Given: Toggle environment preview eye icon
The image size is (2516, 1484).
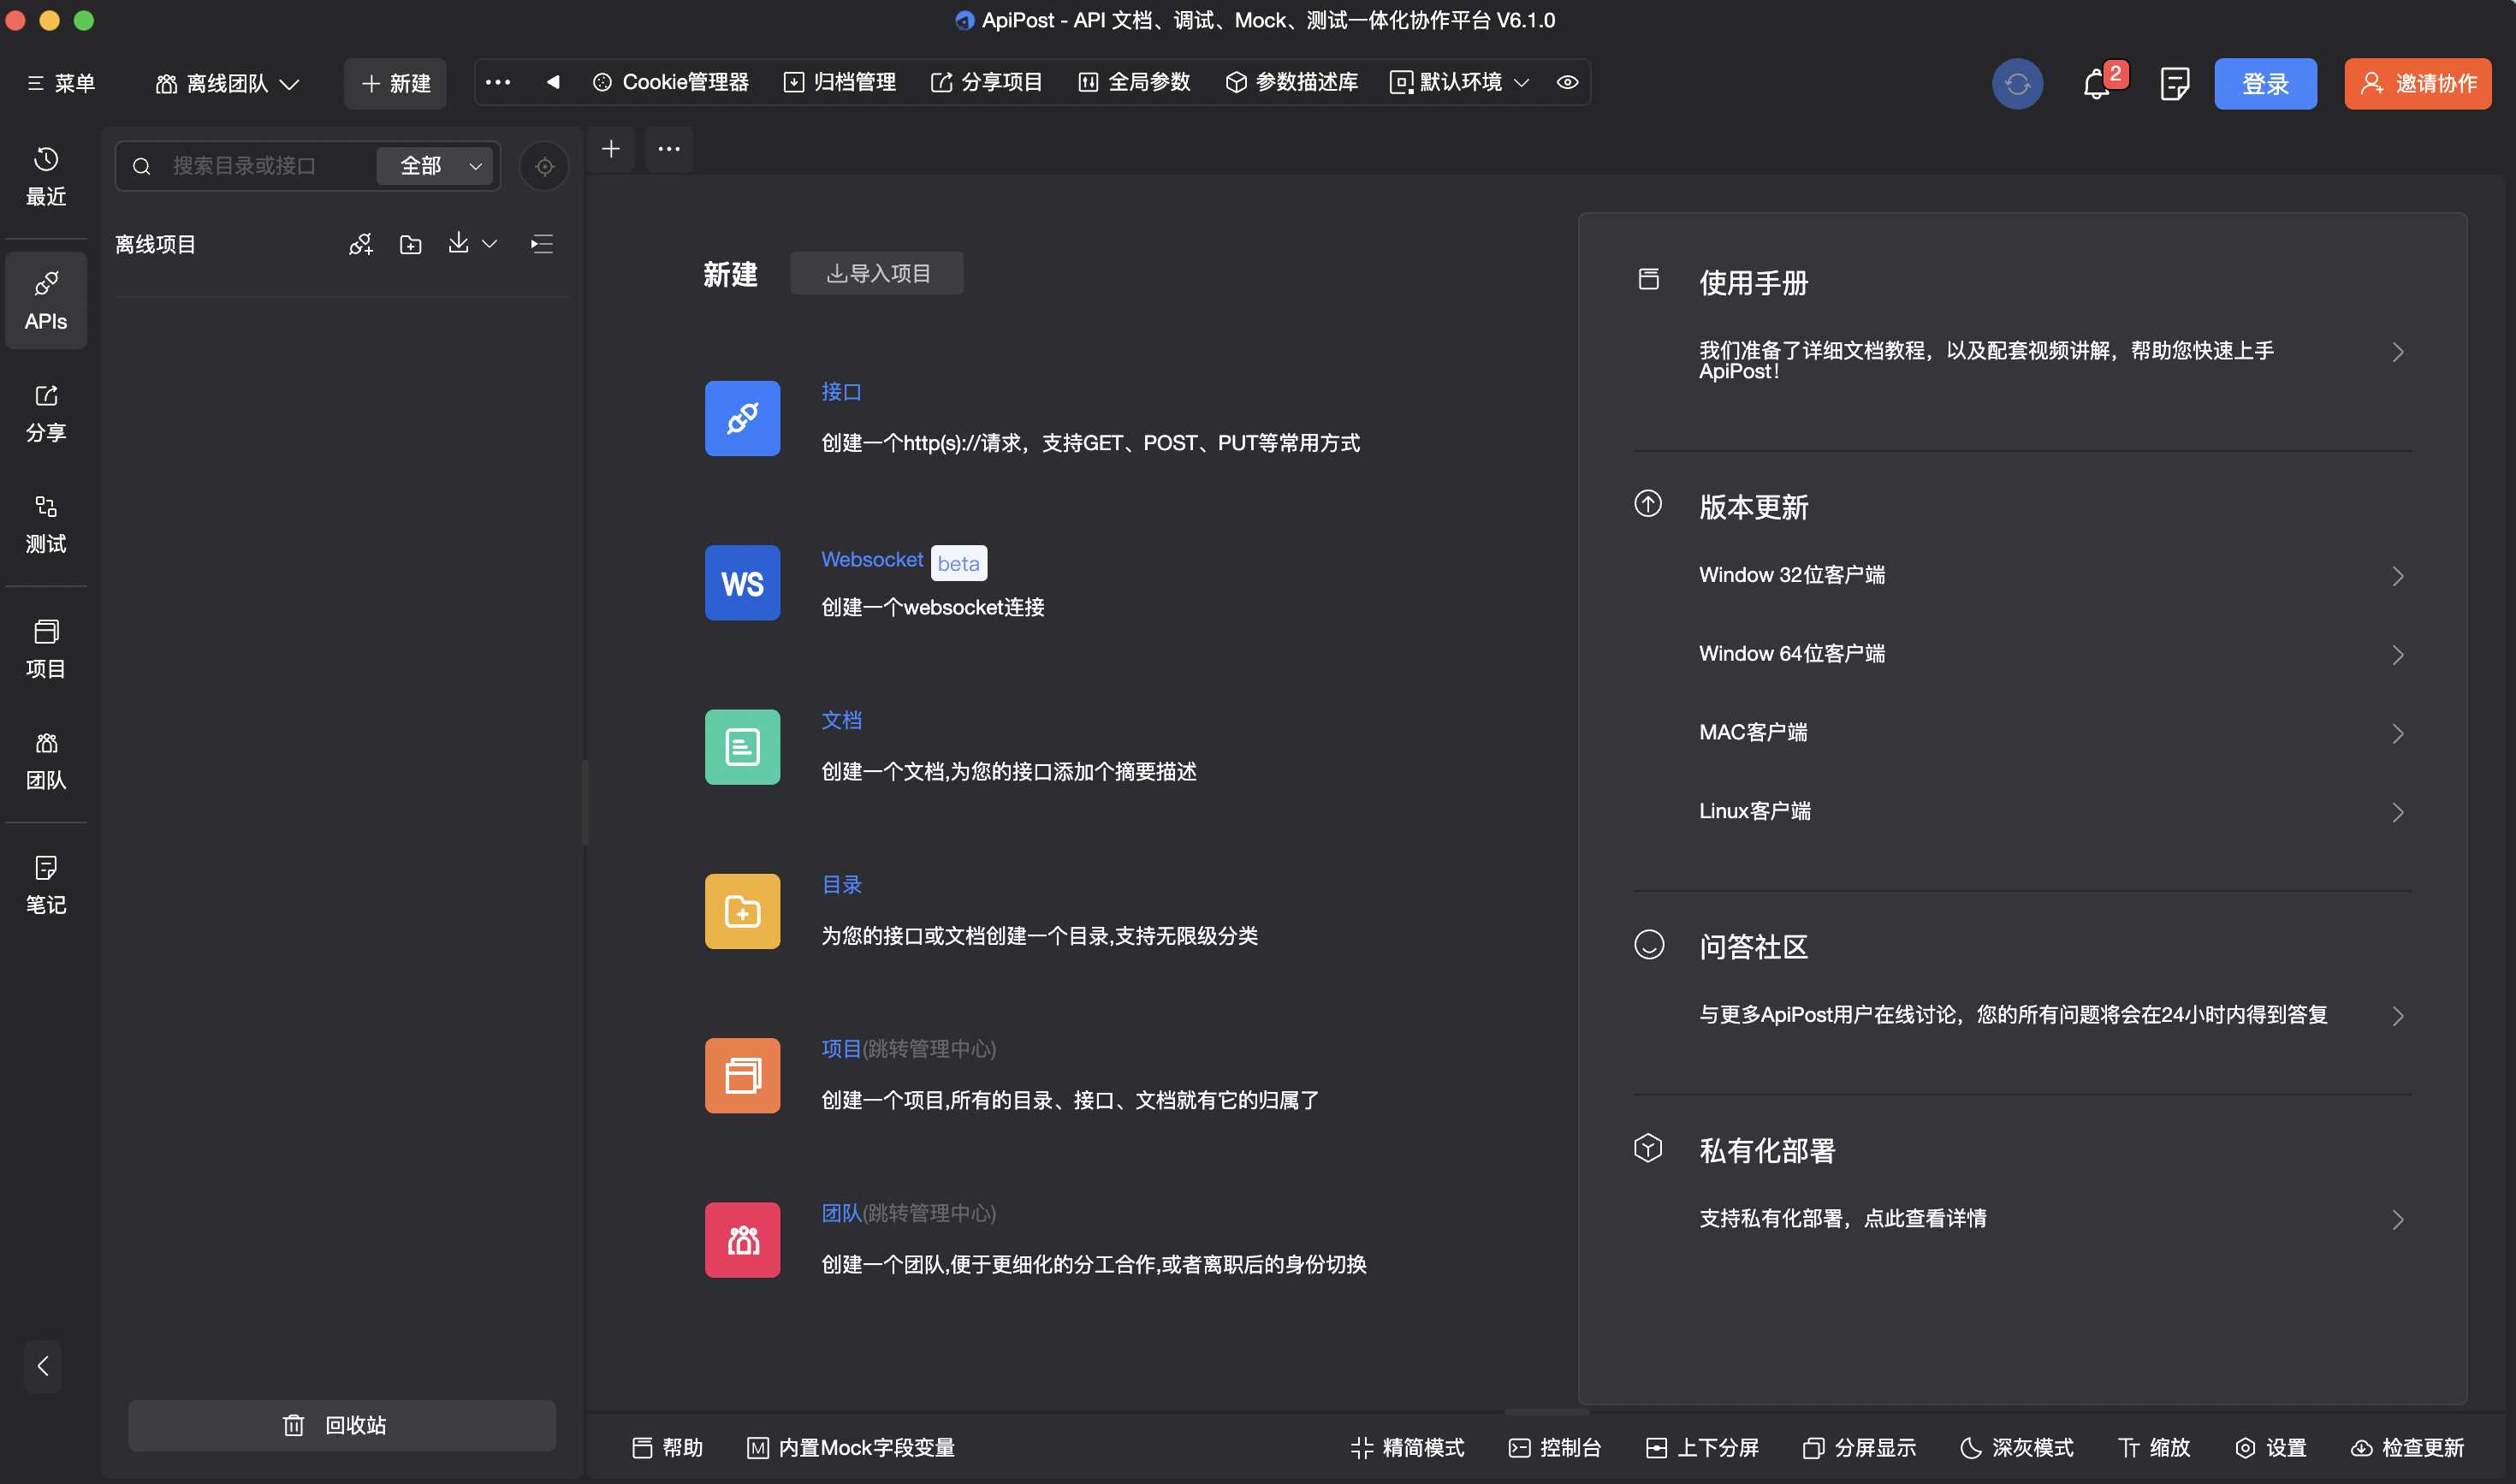Looking at the screenshot, I should [1567, 82].
